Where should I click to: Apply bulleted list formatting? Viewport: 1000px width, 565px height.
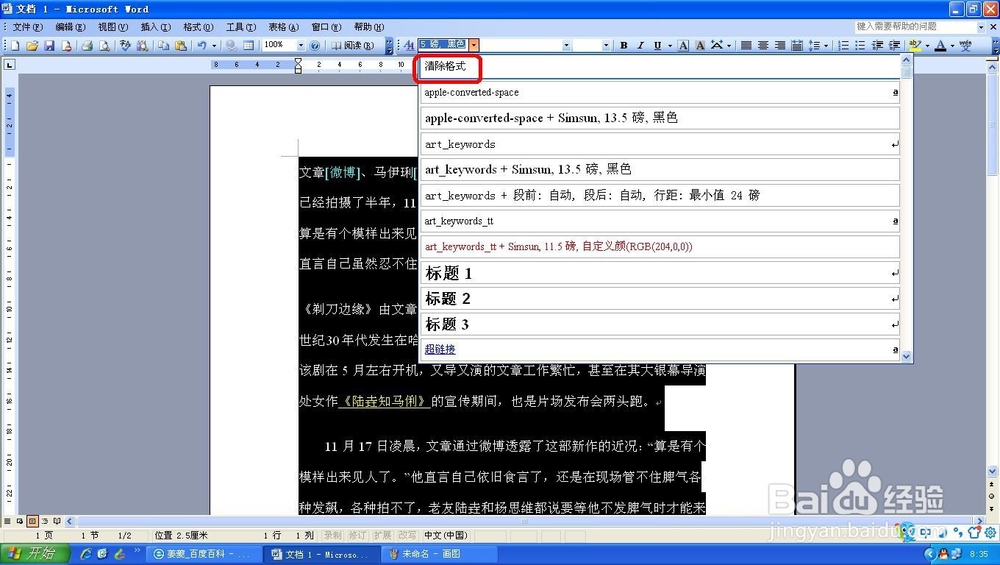pos(860,45)
